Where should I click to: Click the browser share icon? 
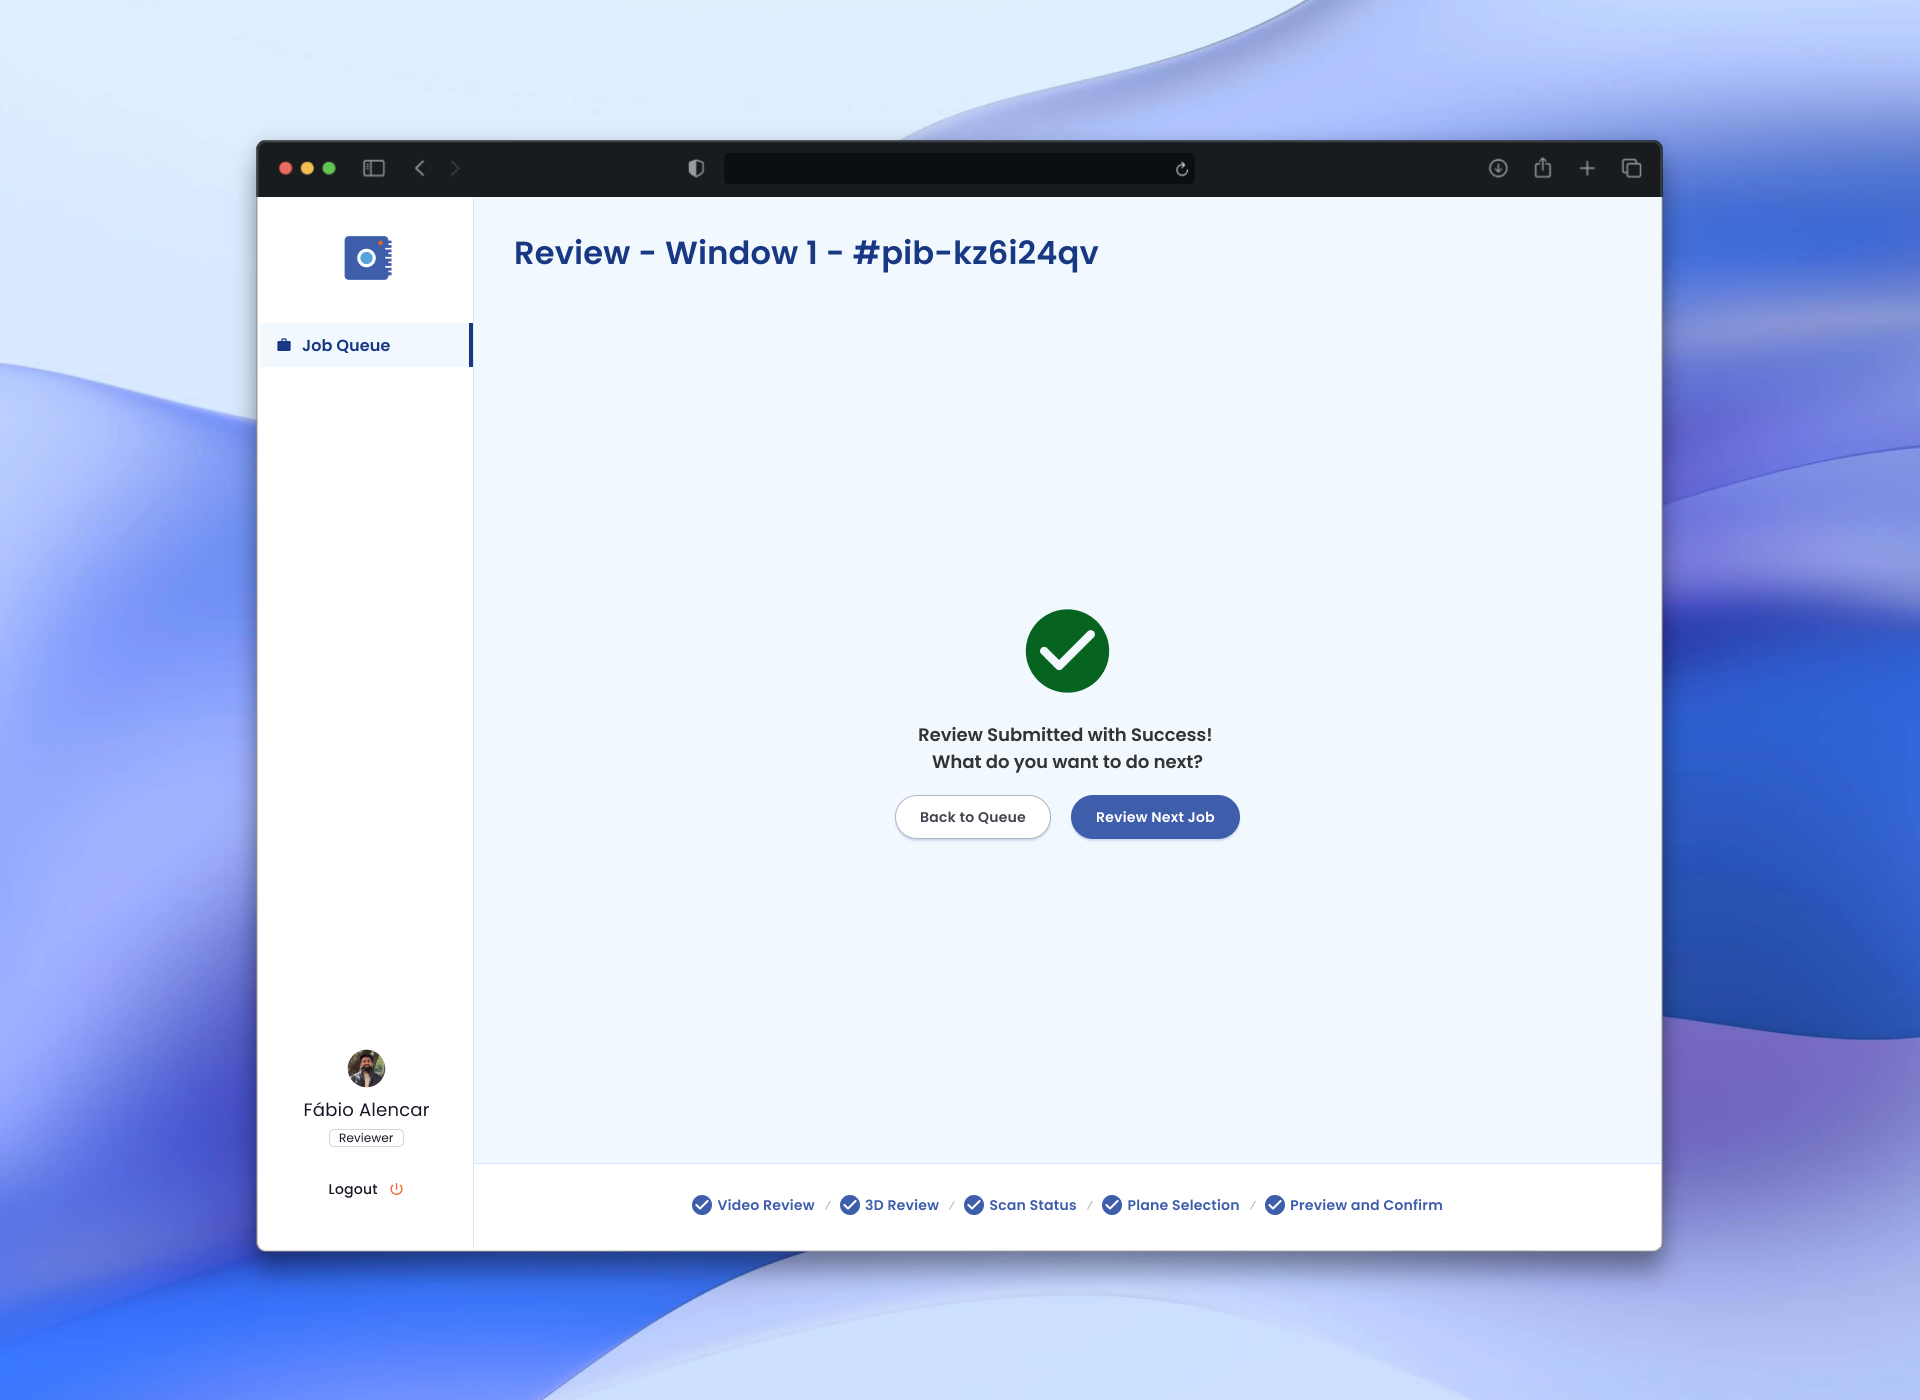[1543, 168]
